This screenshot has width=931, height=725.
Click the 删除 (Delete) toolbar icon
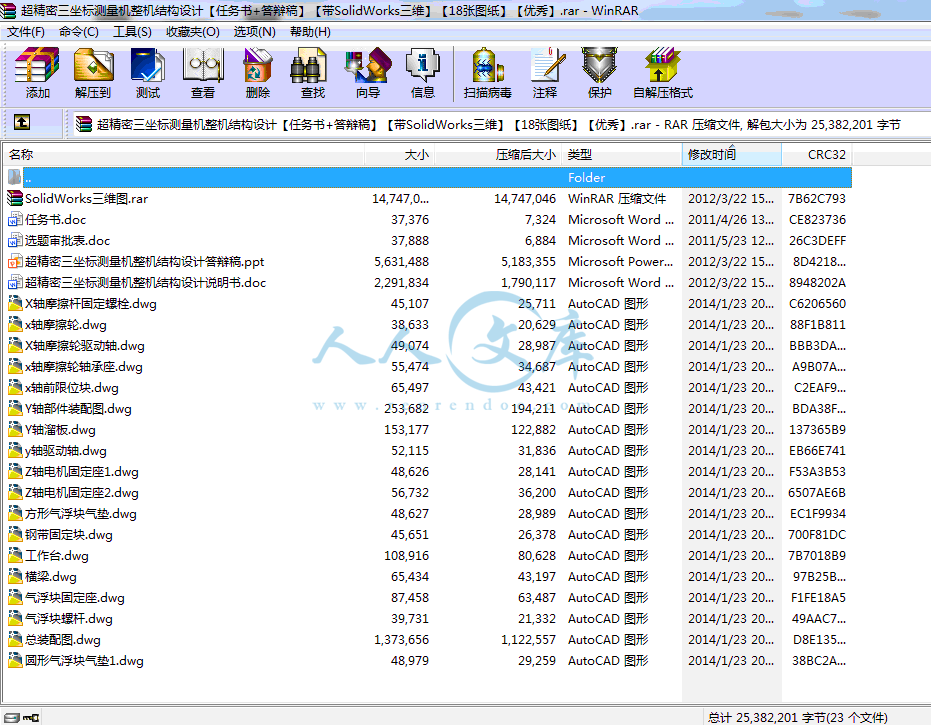pos(258,65)
